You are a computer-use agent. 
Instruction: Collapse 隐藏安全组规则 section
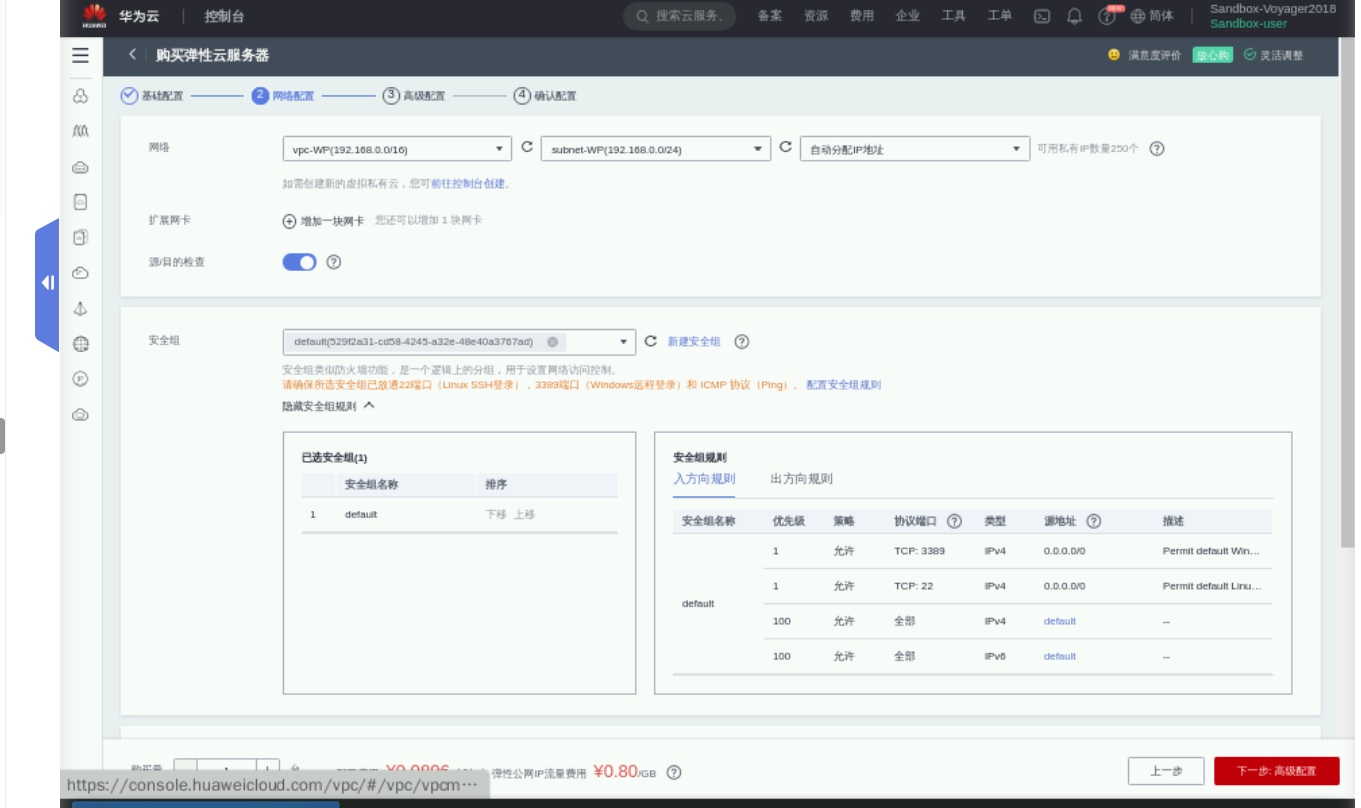coord(329,406)
